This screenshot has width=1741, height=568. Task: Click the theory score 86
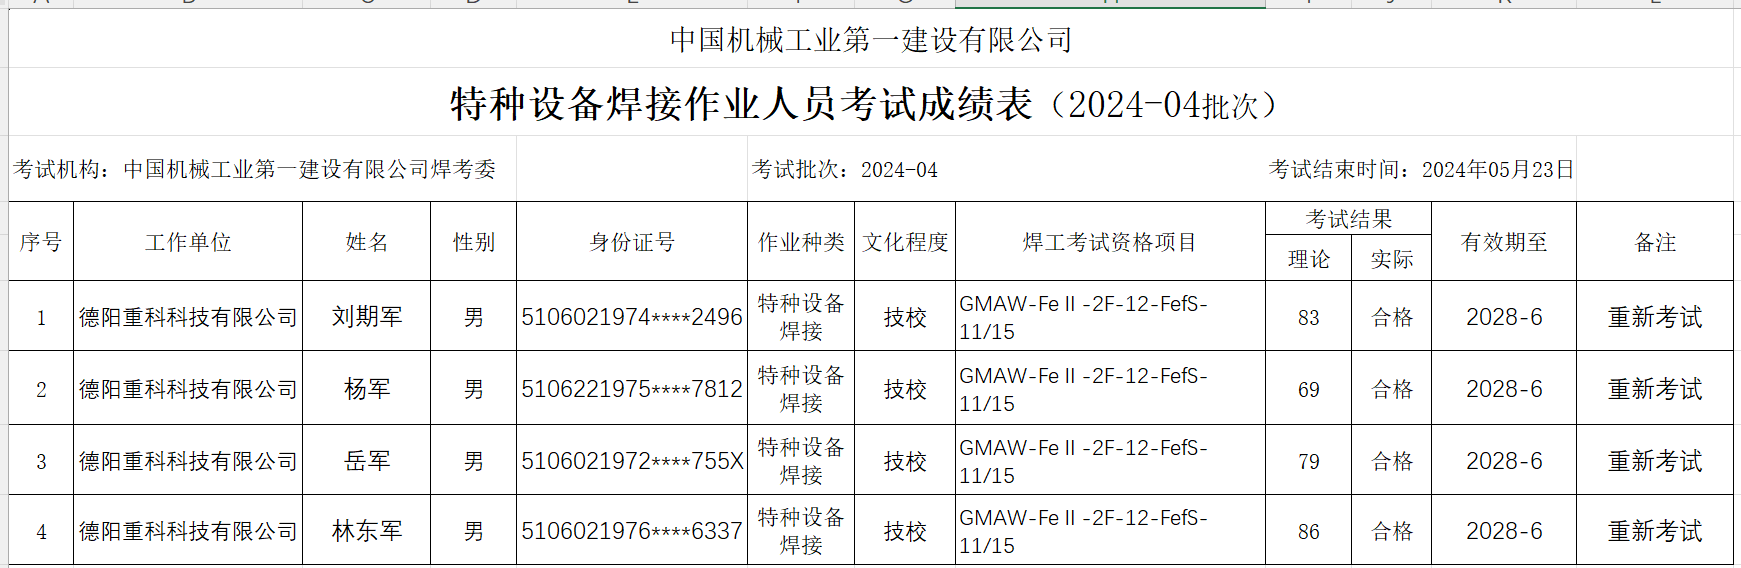point(1309,530)
